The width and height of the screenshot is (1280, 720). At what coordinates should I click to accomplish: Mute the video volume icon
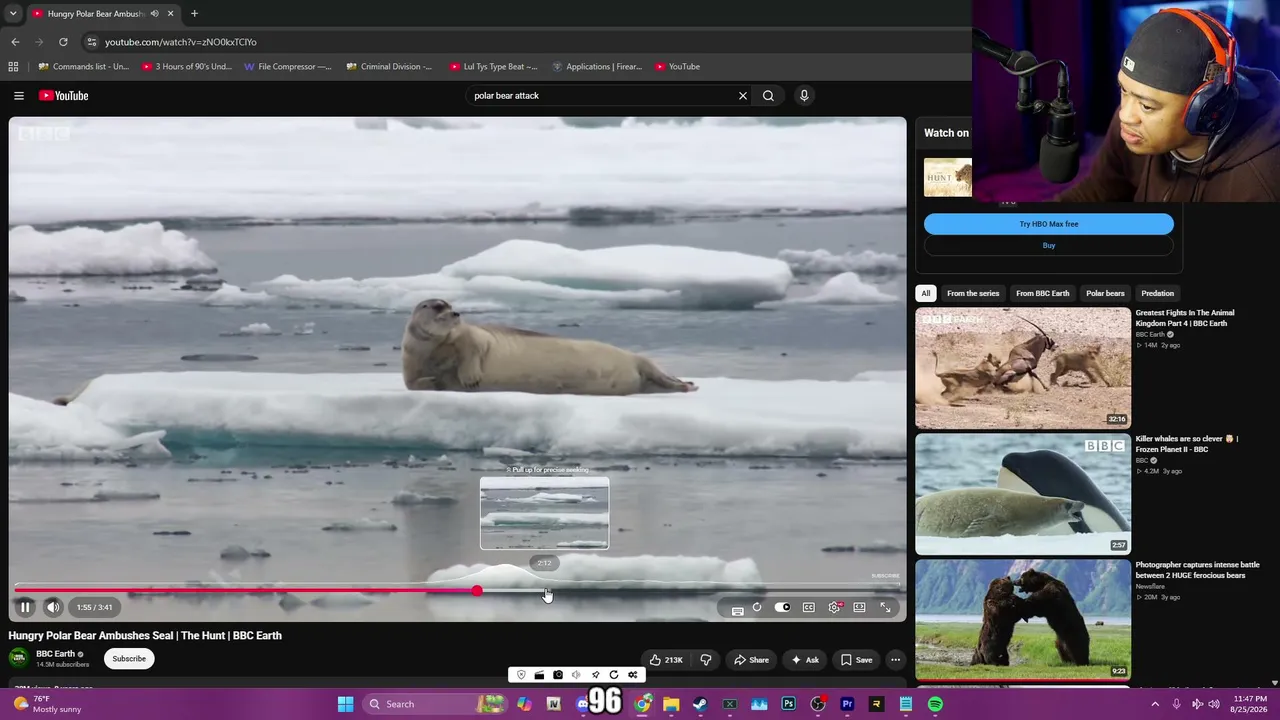(x=53, y=607)
